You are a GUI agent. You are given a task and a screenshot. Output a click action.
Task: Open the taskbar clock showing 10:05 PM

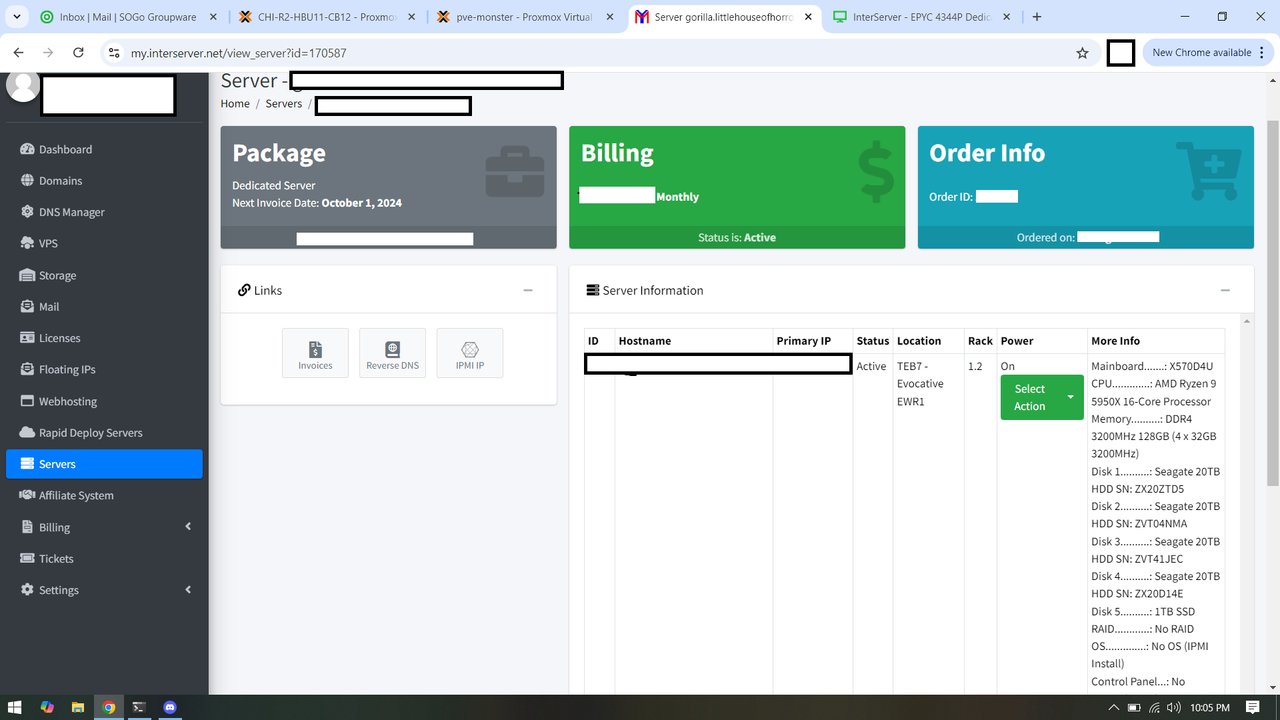(x=1210, y=708)
